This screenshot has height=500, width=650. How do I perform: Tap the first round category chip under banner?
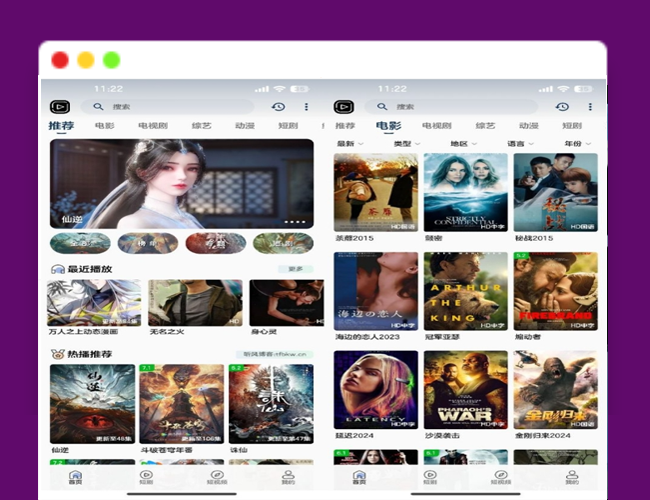tap(80, 242)
